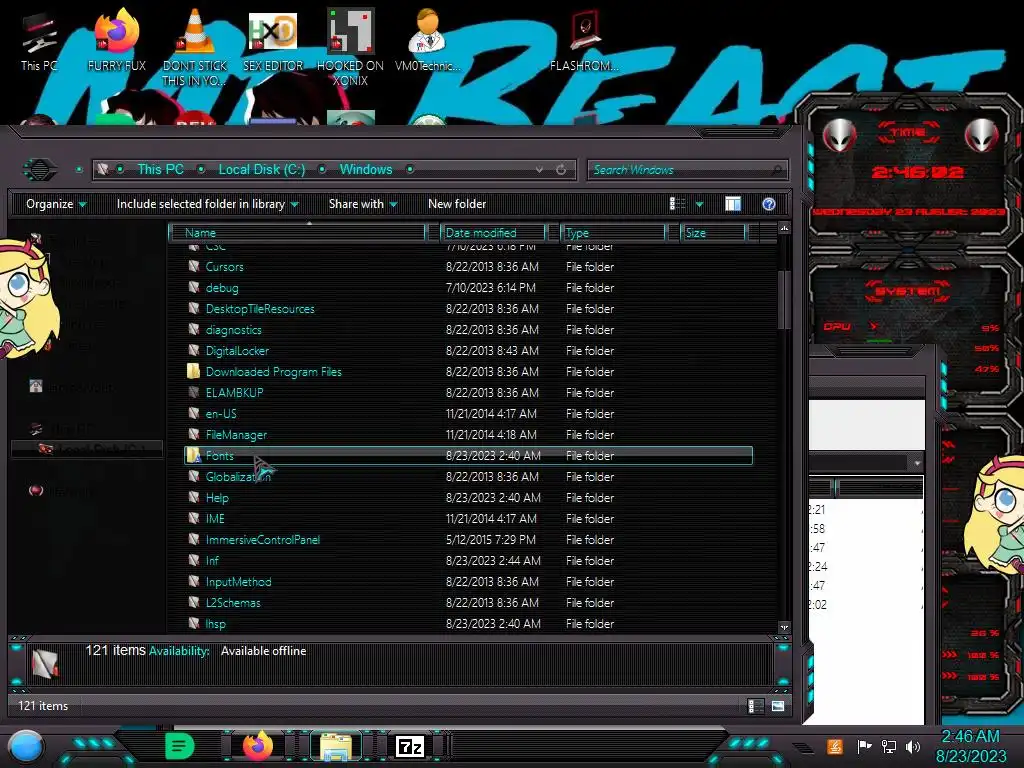Open 7-Zip from the taskbar
Viewport: 1024px width, 768px height.
click(x=410, y=746)
